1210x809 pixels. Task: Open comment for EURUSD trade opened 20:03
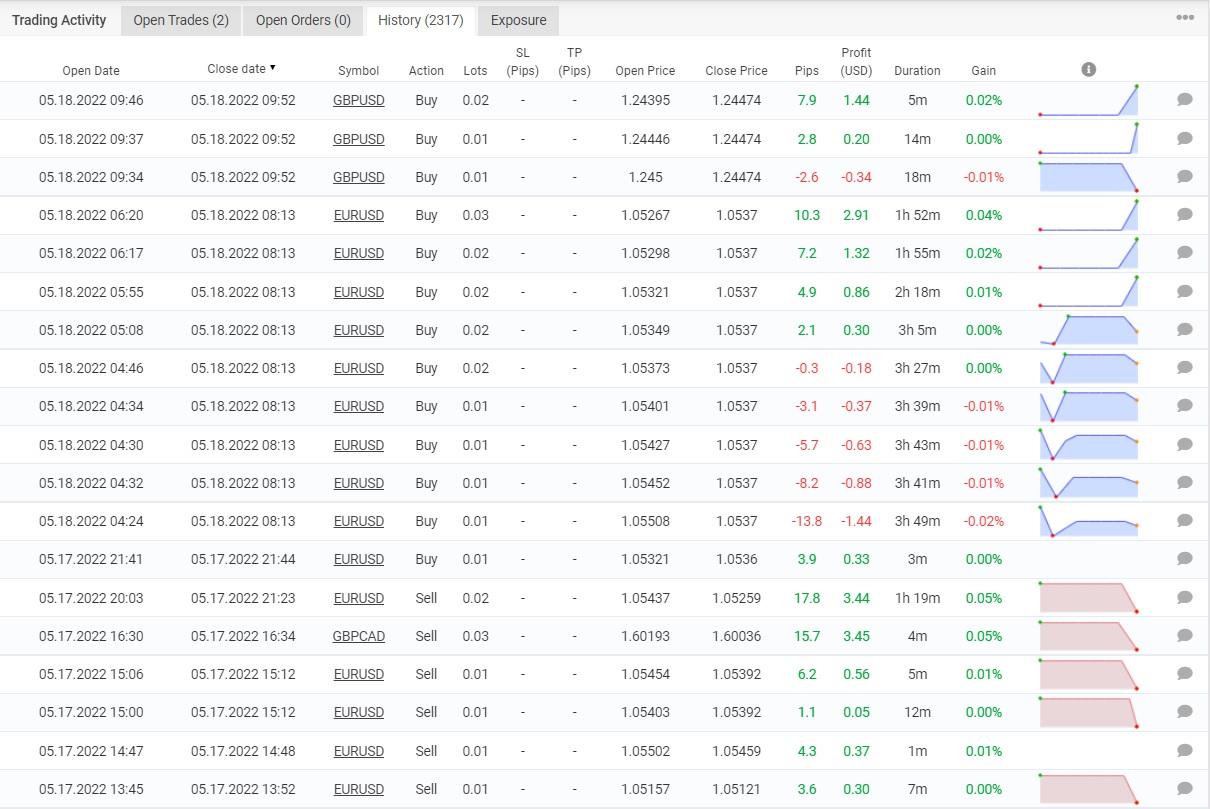[1185, 597]
